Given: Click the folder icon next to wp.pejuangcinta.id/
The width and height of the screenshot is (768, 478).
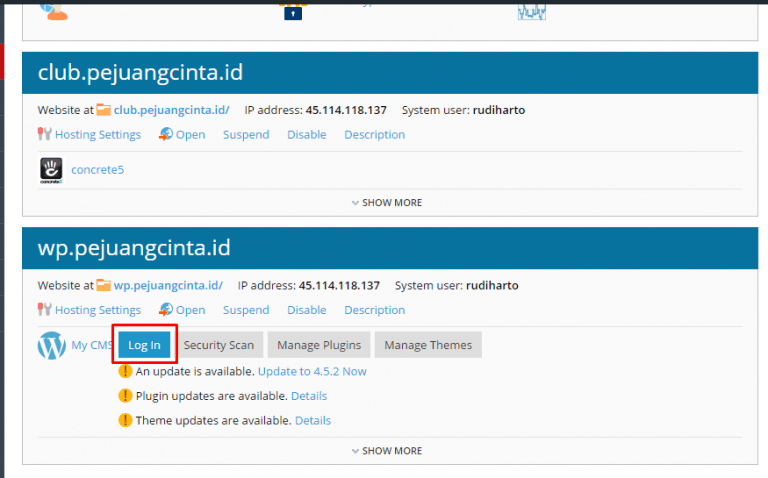Looking at the screenshot, I should click(103, 285).
